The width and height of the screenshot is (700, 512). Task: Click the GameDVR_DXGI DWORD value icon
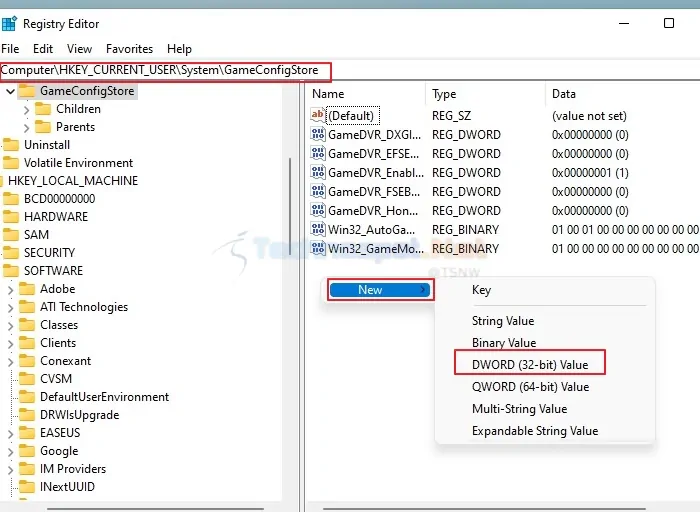click(x=318, y=134)
